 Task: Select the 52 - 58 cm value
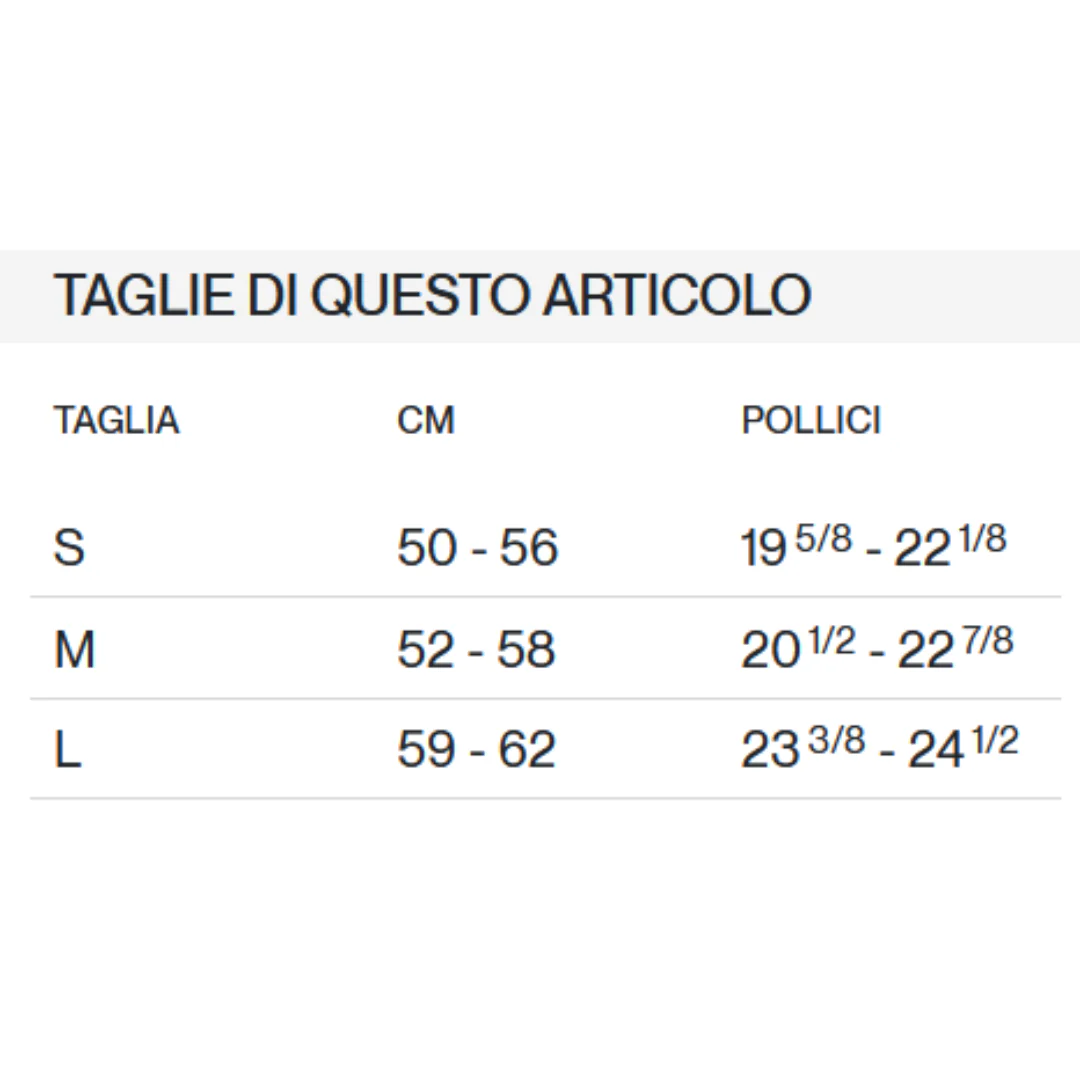point(476,649)
